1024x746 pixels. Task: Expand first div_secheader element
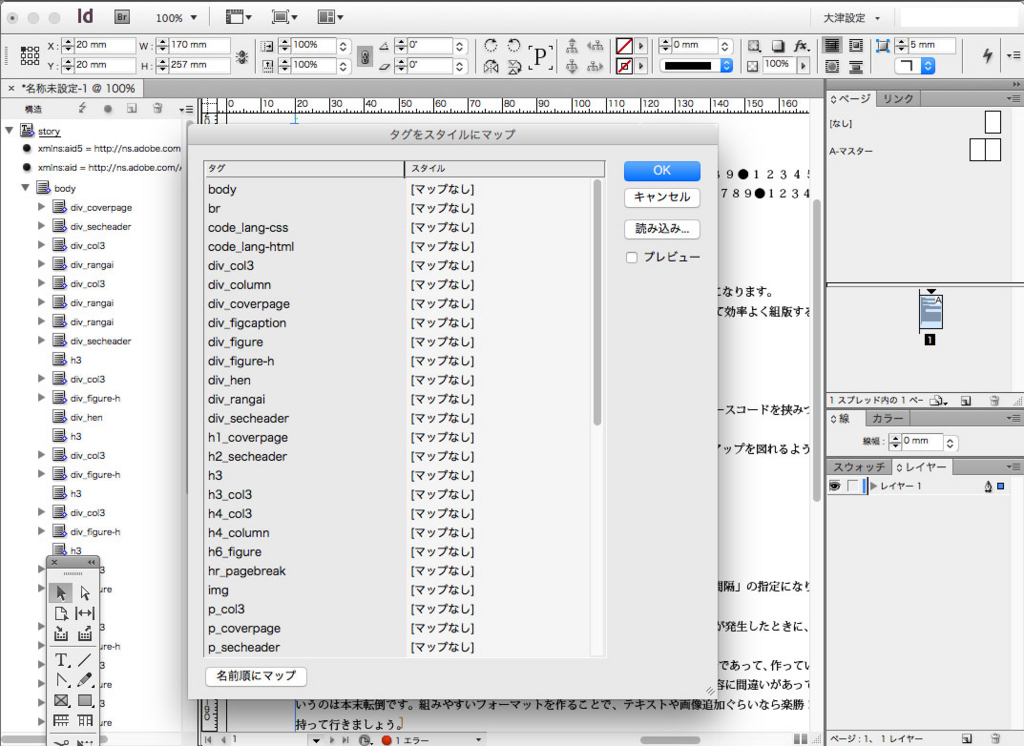pyautogui.click(x=41, y=225)
